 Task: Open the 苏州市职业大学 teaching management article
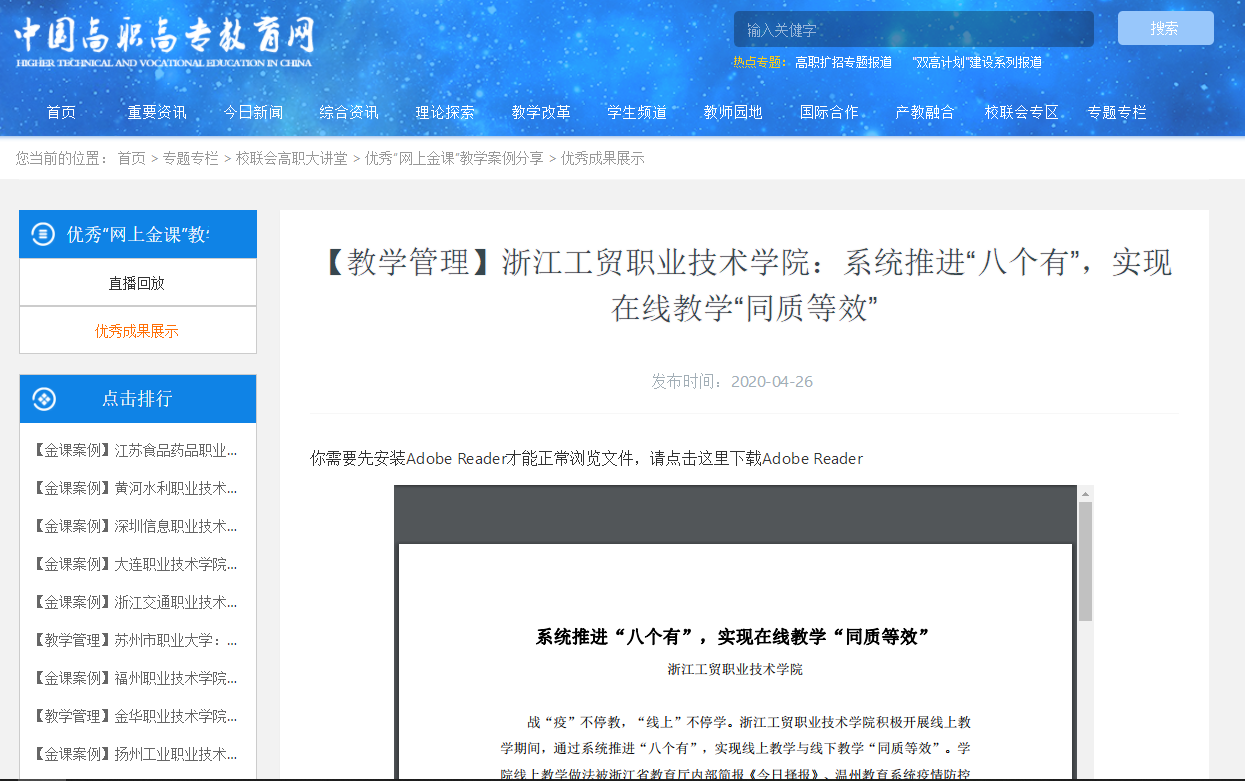(136, 640)
